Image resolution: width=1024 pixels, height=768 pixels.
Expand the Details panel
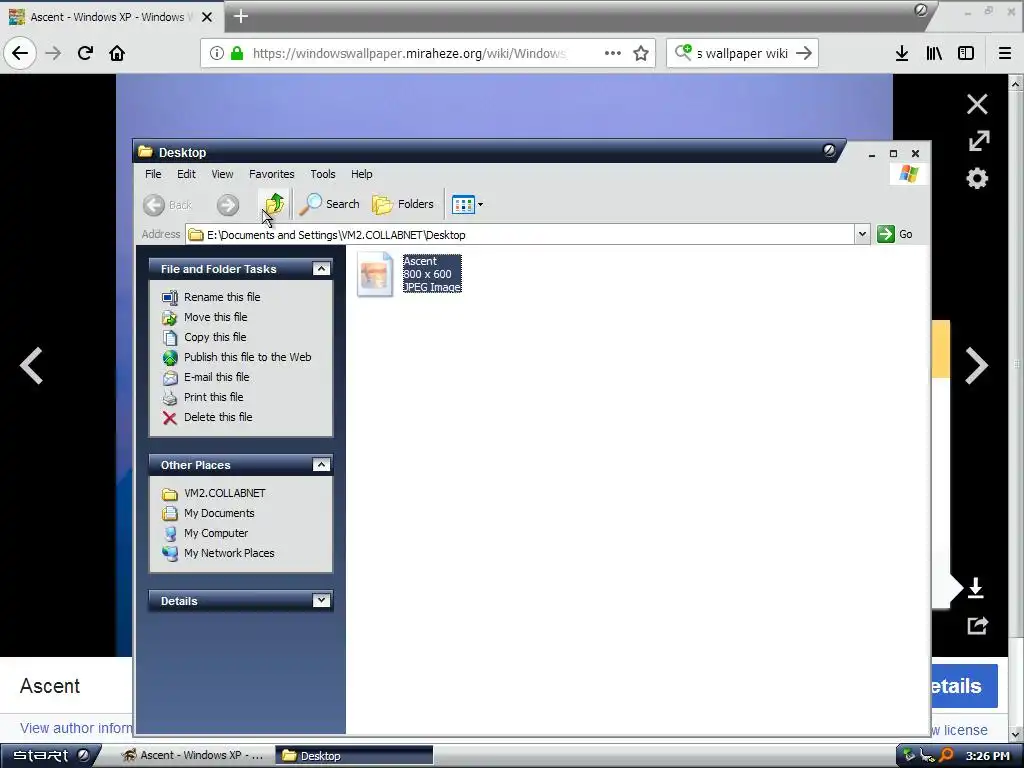point(321,600)
